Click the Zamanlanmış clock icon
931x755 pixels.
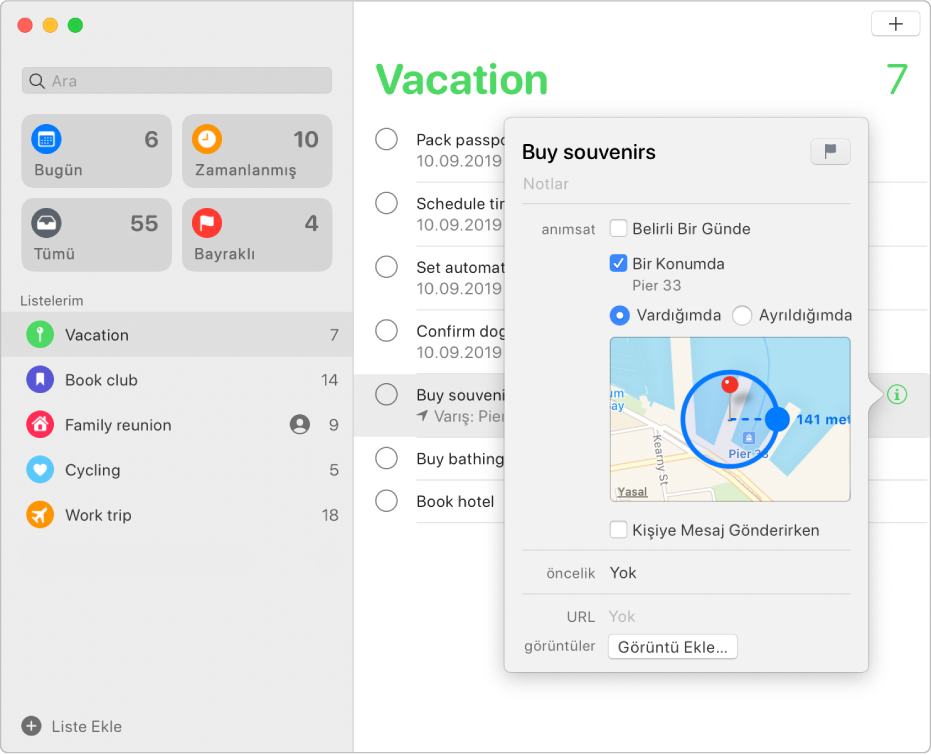pos(207,139)
